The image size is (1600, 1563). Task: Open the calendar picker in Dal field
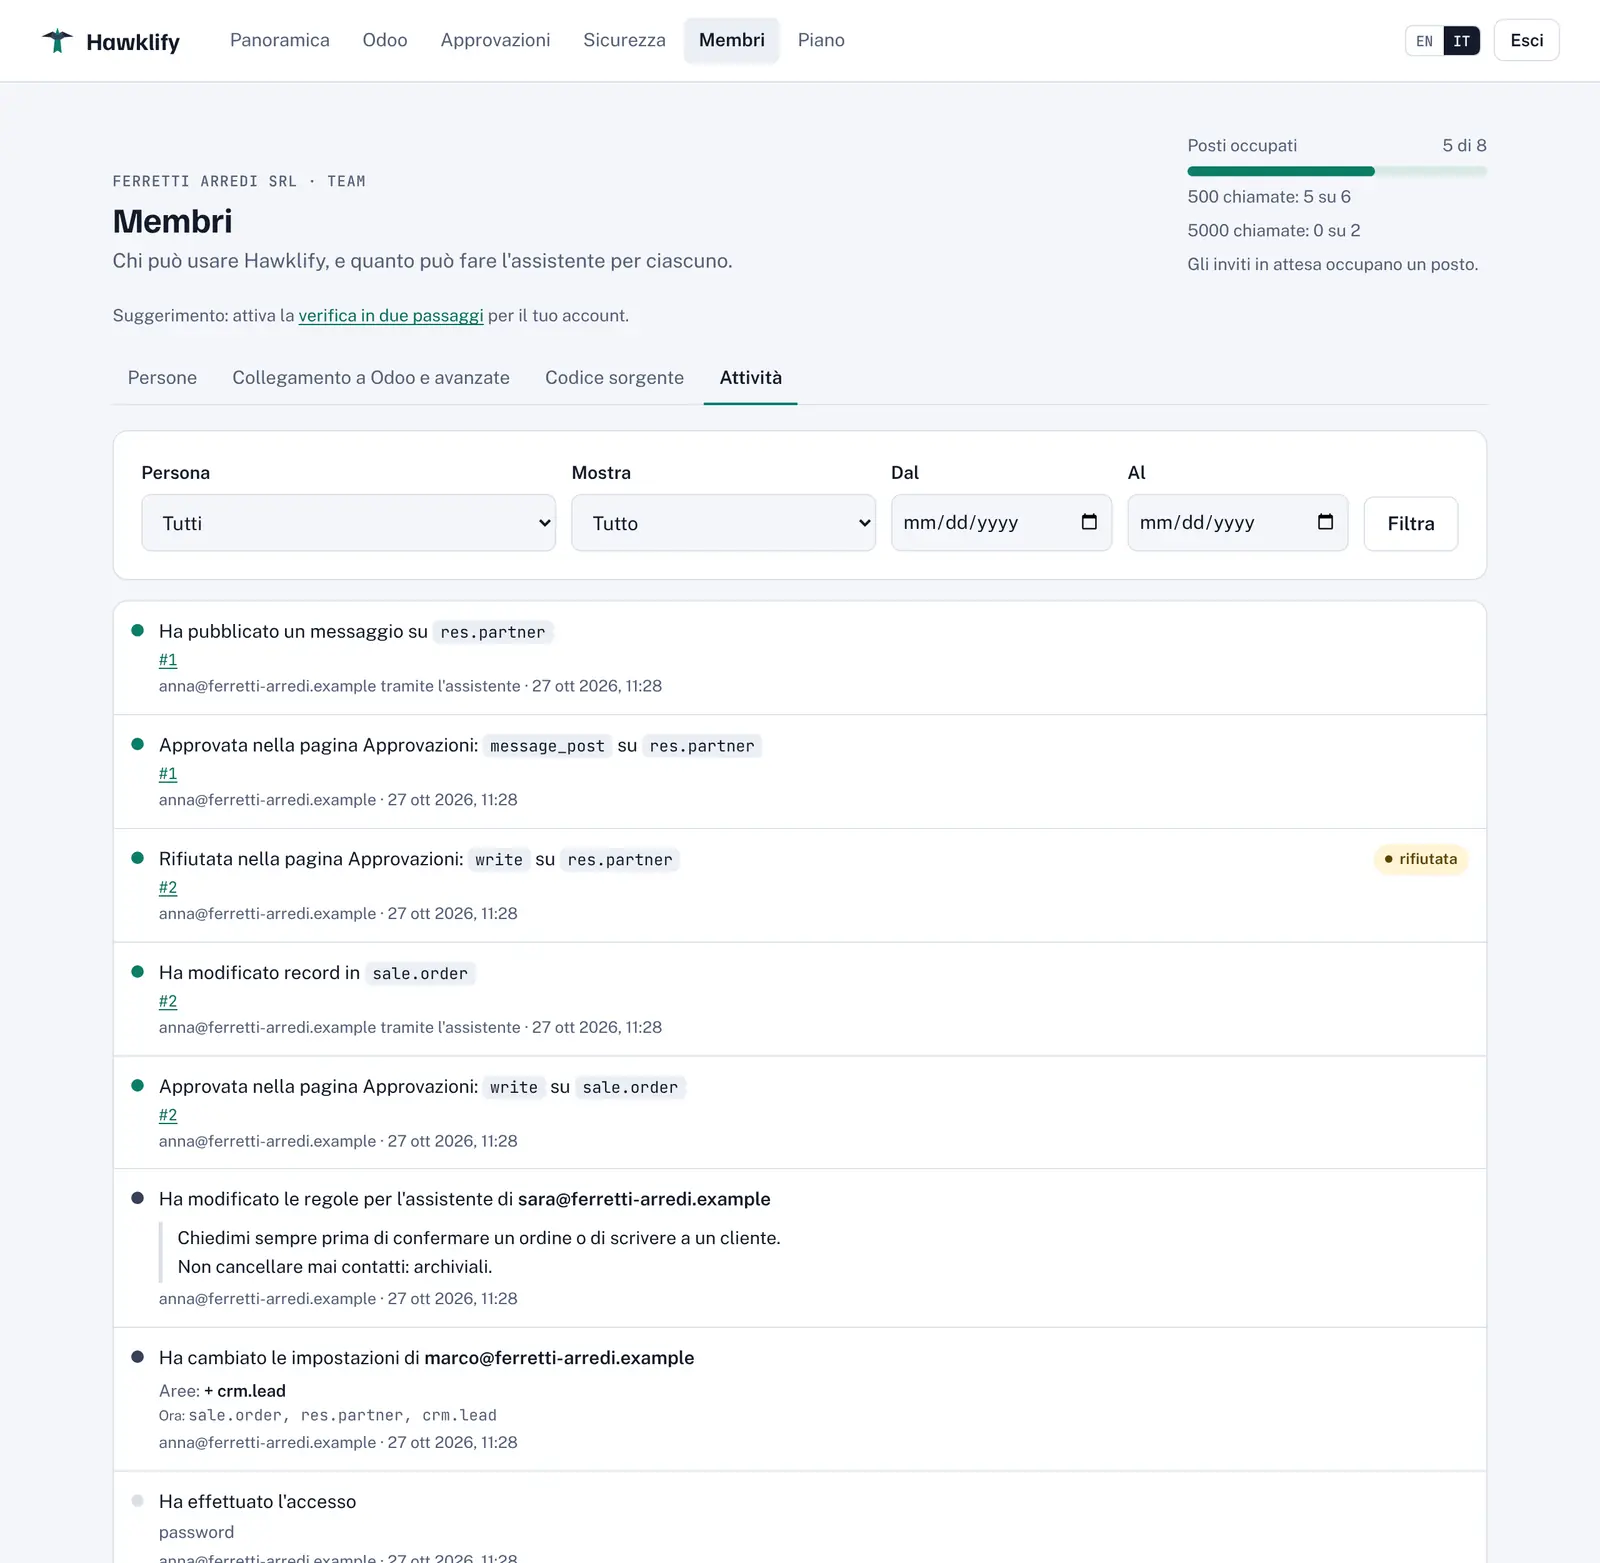coord(1089,522)
